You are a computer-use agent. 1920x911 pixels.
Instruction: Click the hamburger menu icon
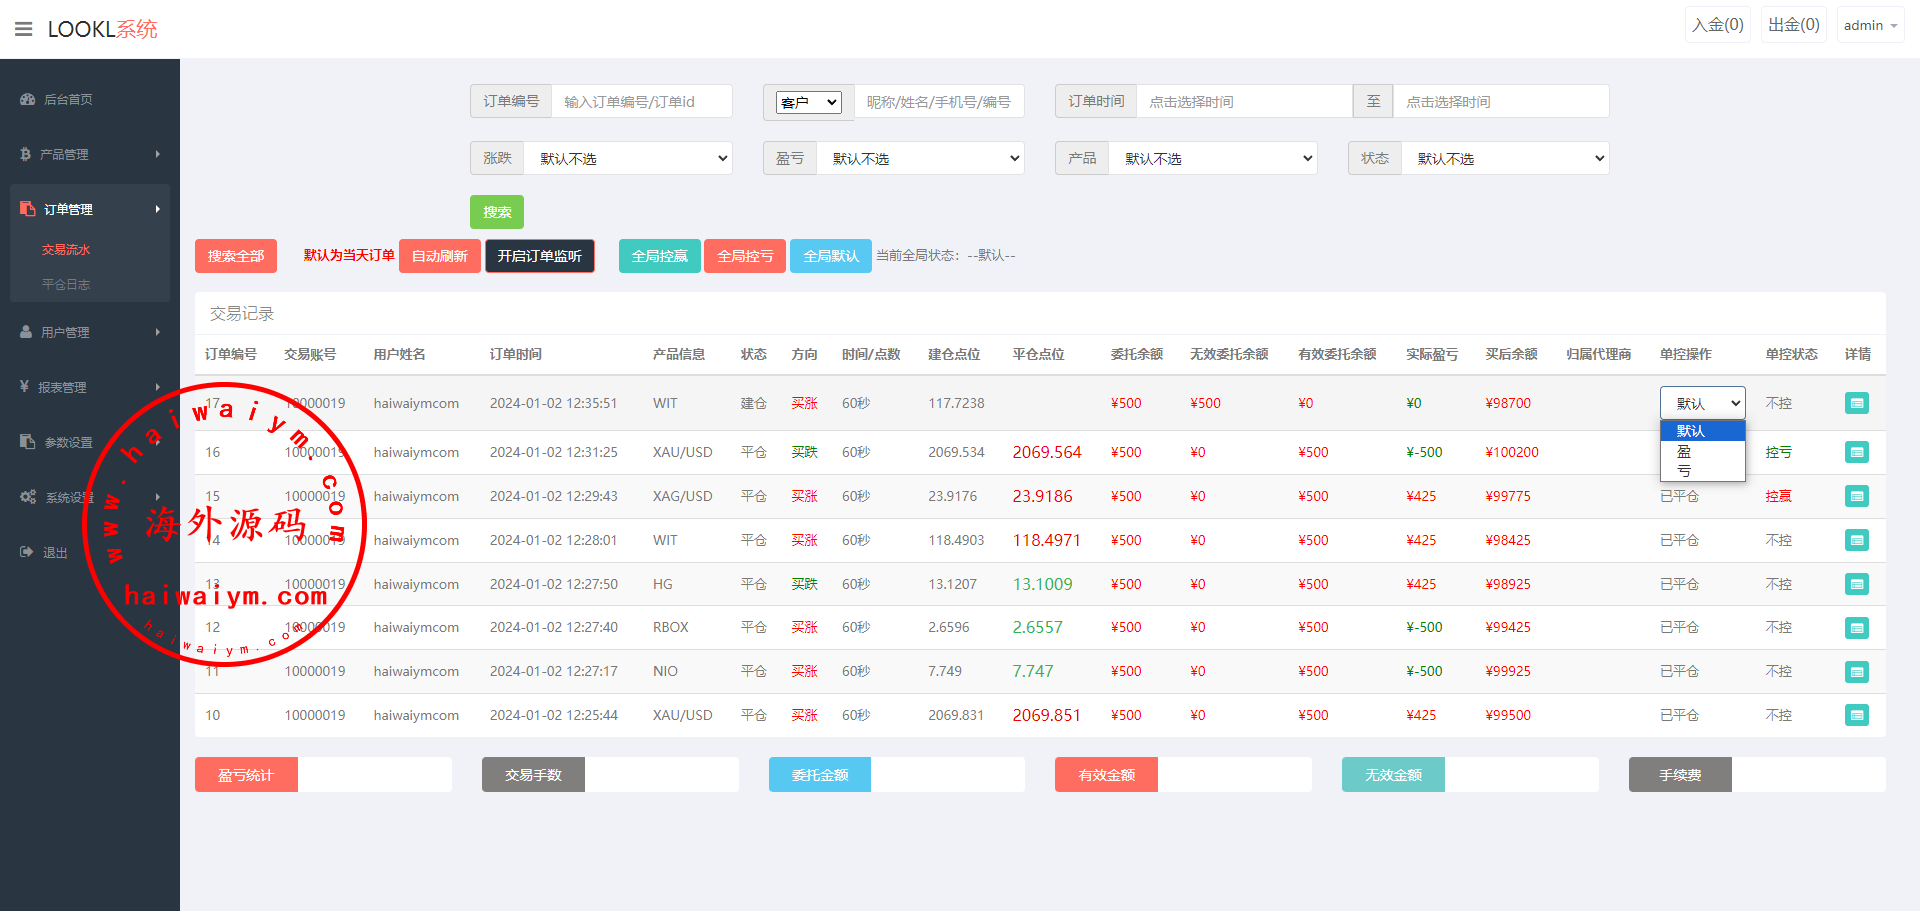24,29
